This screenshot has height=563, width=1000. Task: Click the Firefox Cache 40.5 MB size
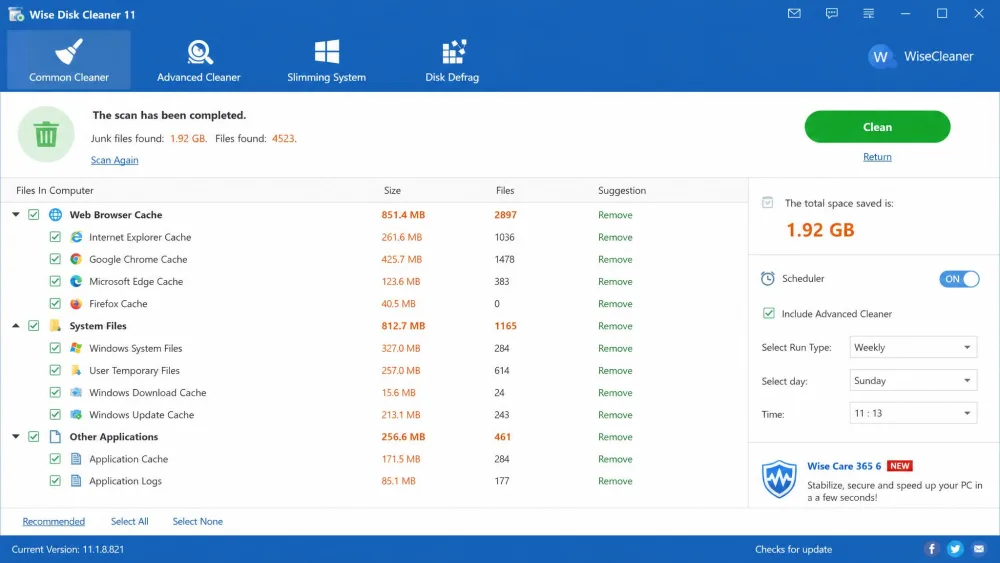[x=398, y=303]
